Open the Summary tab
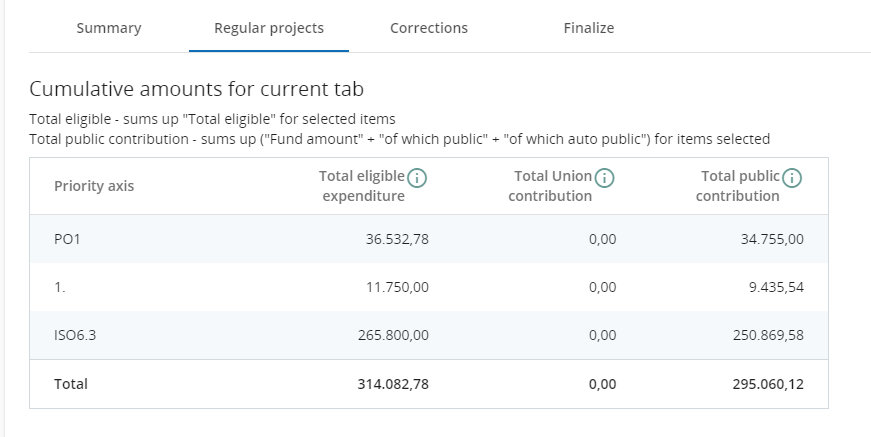This screenshot has height=437, width=871. tap(109, 28)
